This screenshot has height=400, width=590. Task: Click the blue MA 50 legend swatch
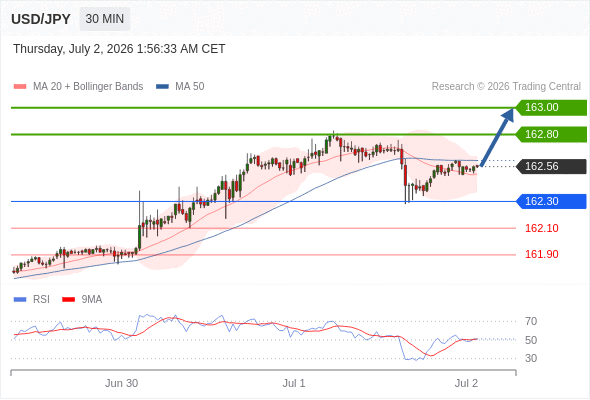tap(162, 87)
